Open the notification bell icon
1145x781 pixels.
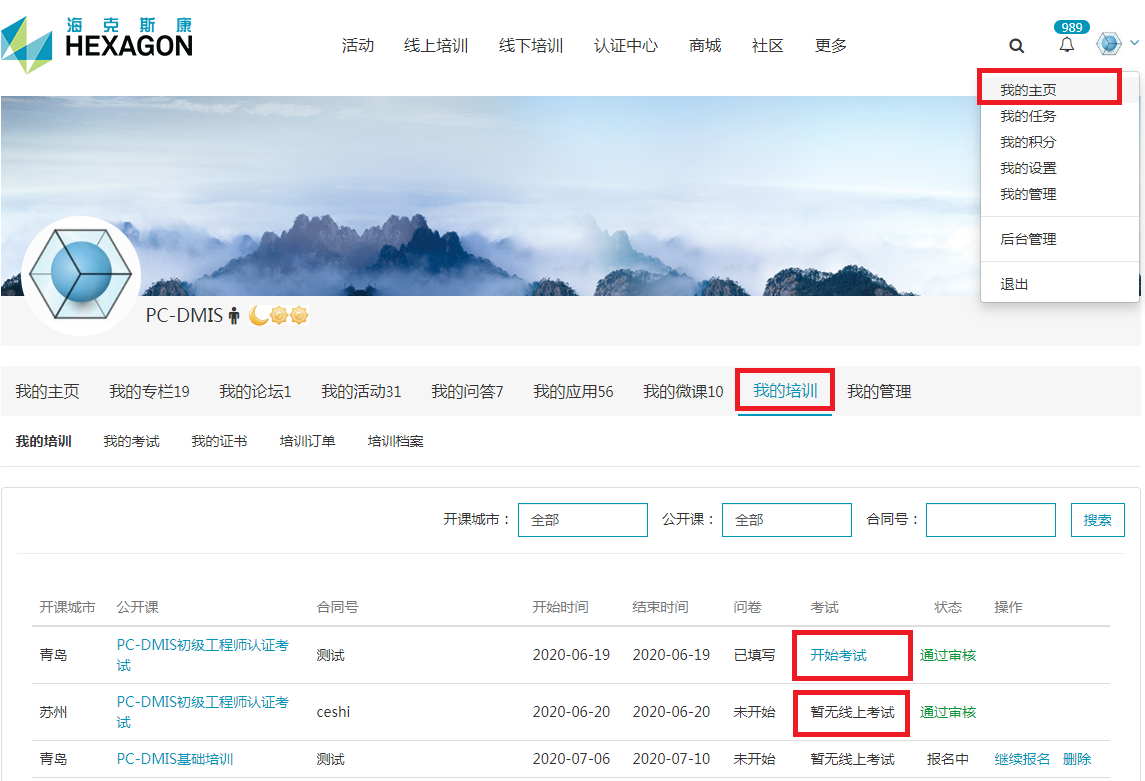click(1067, 45)
